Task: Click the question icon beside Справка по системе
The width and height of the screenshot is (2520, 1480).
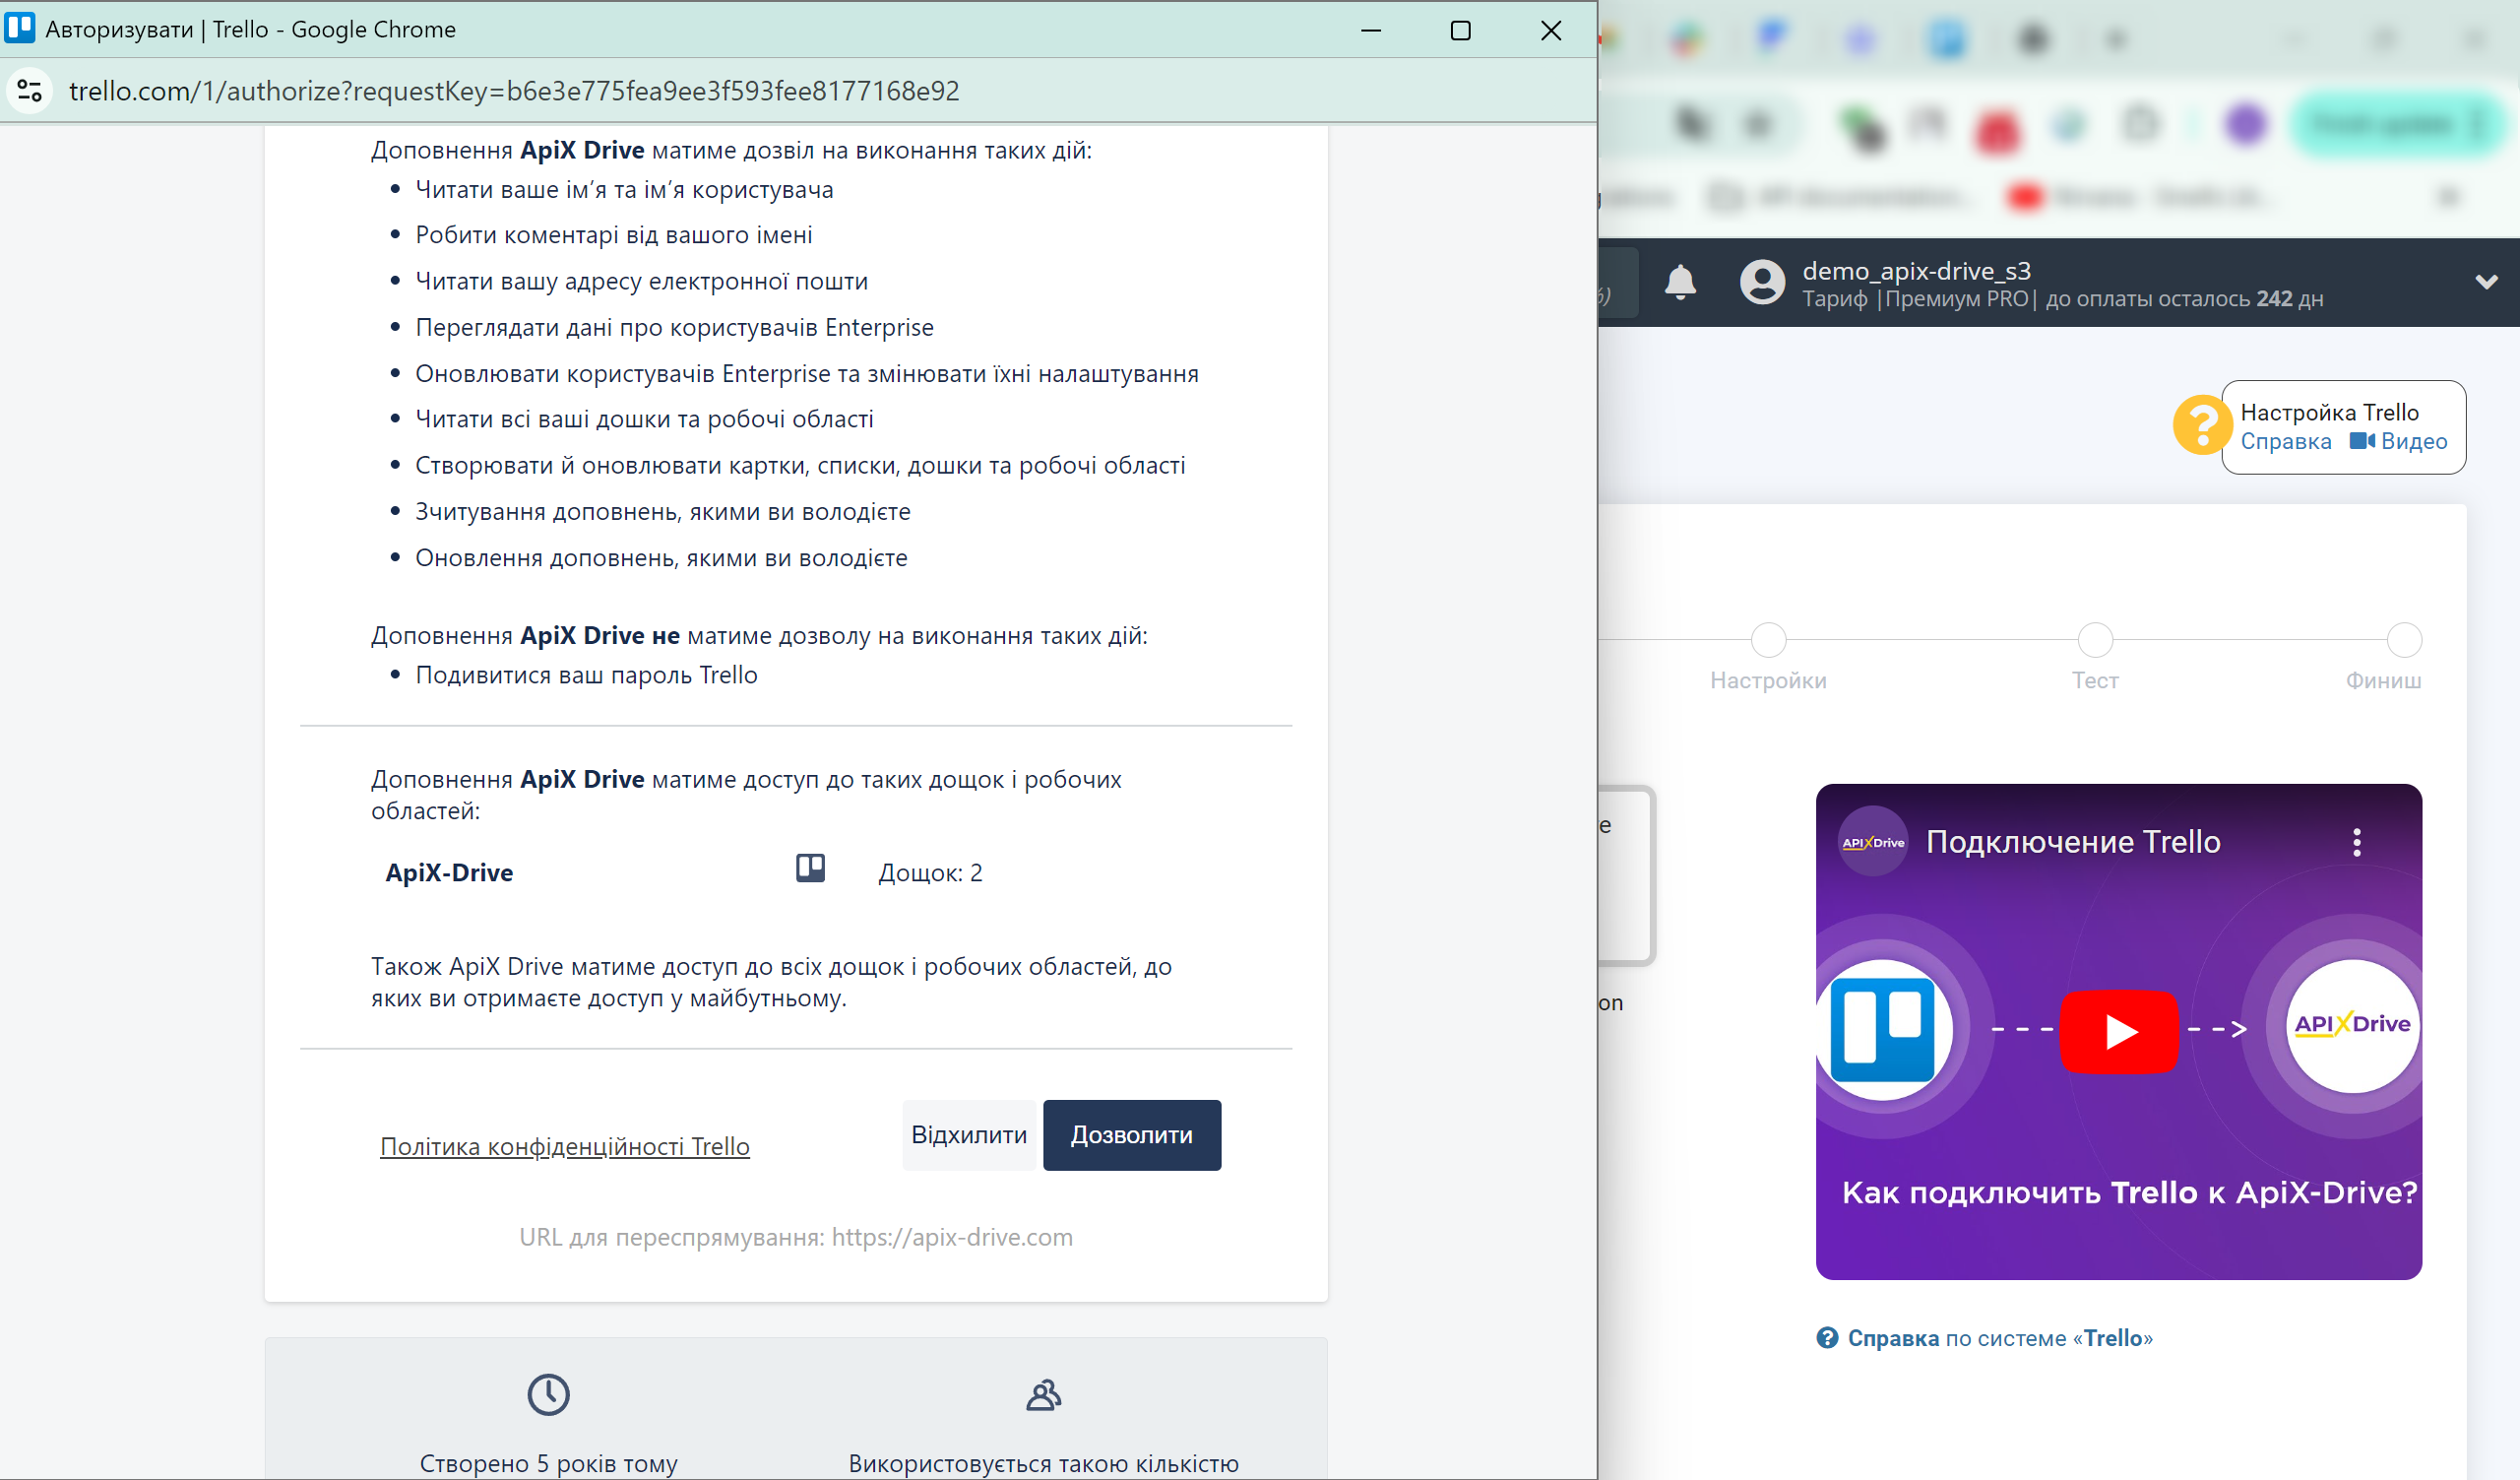Action: (1827, 1338)
